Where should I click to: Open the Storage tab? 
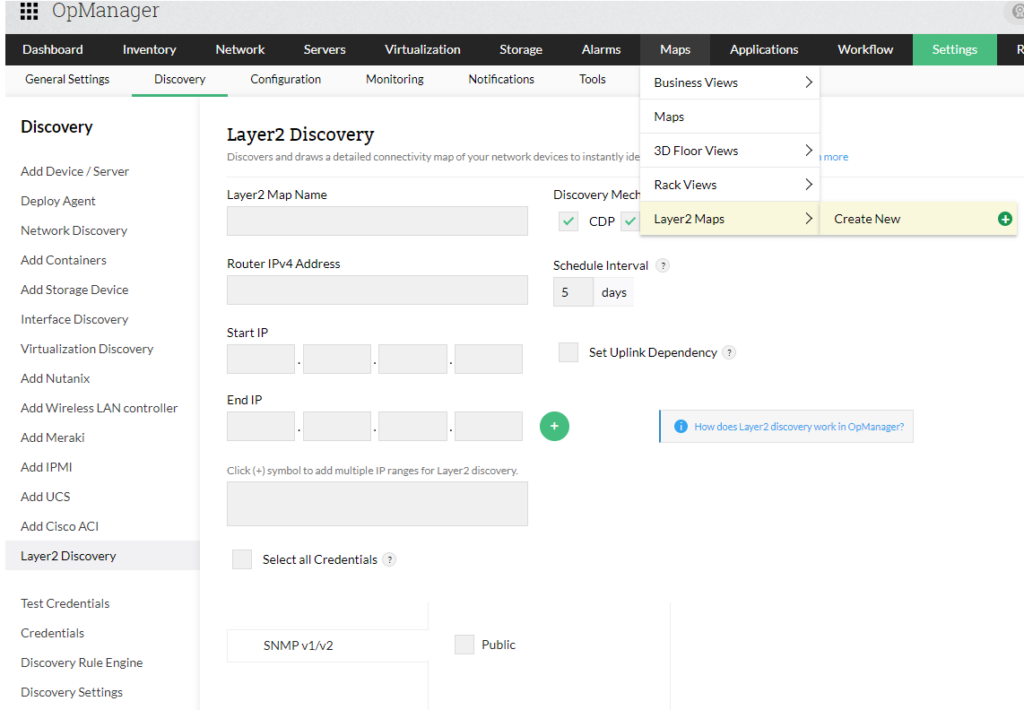click(x=520, y=50)
